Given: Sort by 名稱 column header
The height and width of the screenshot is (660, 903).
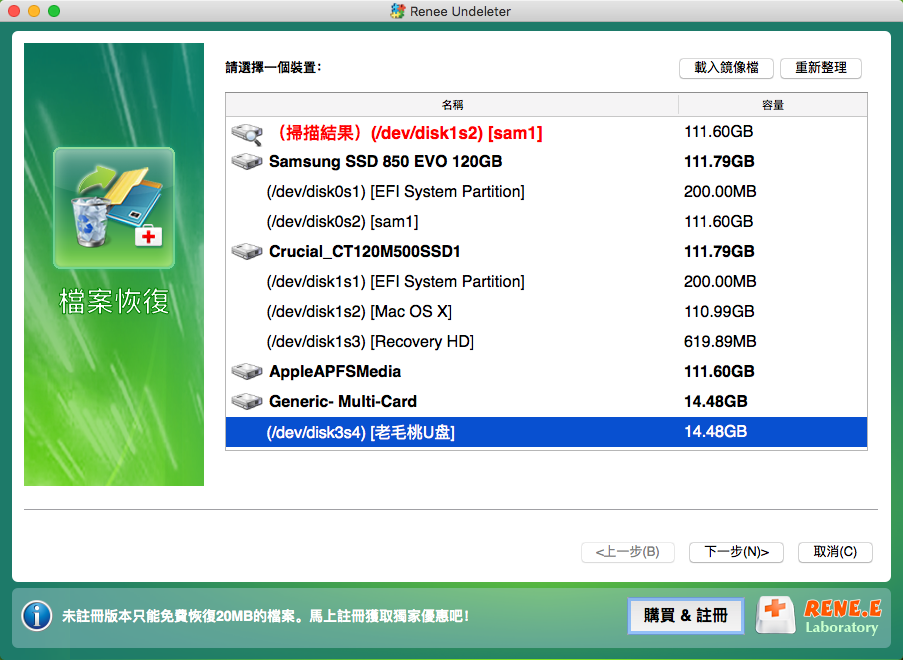Looking at the screenshot, I should point(452,105).
